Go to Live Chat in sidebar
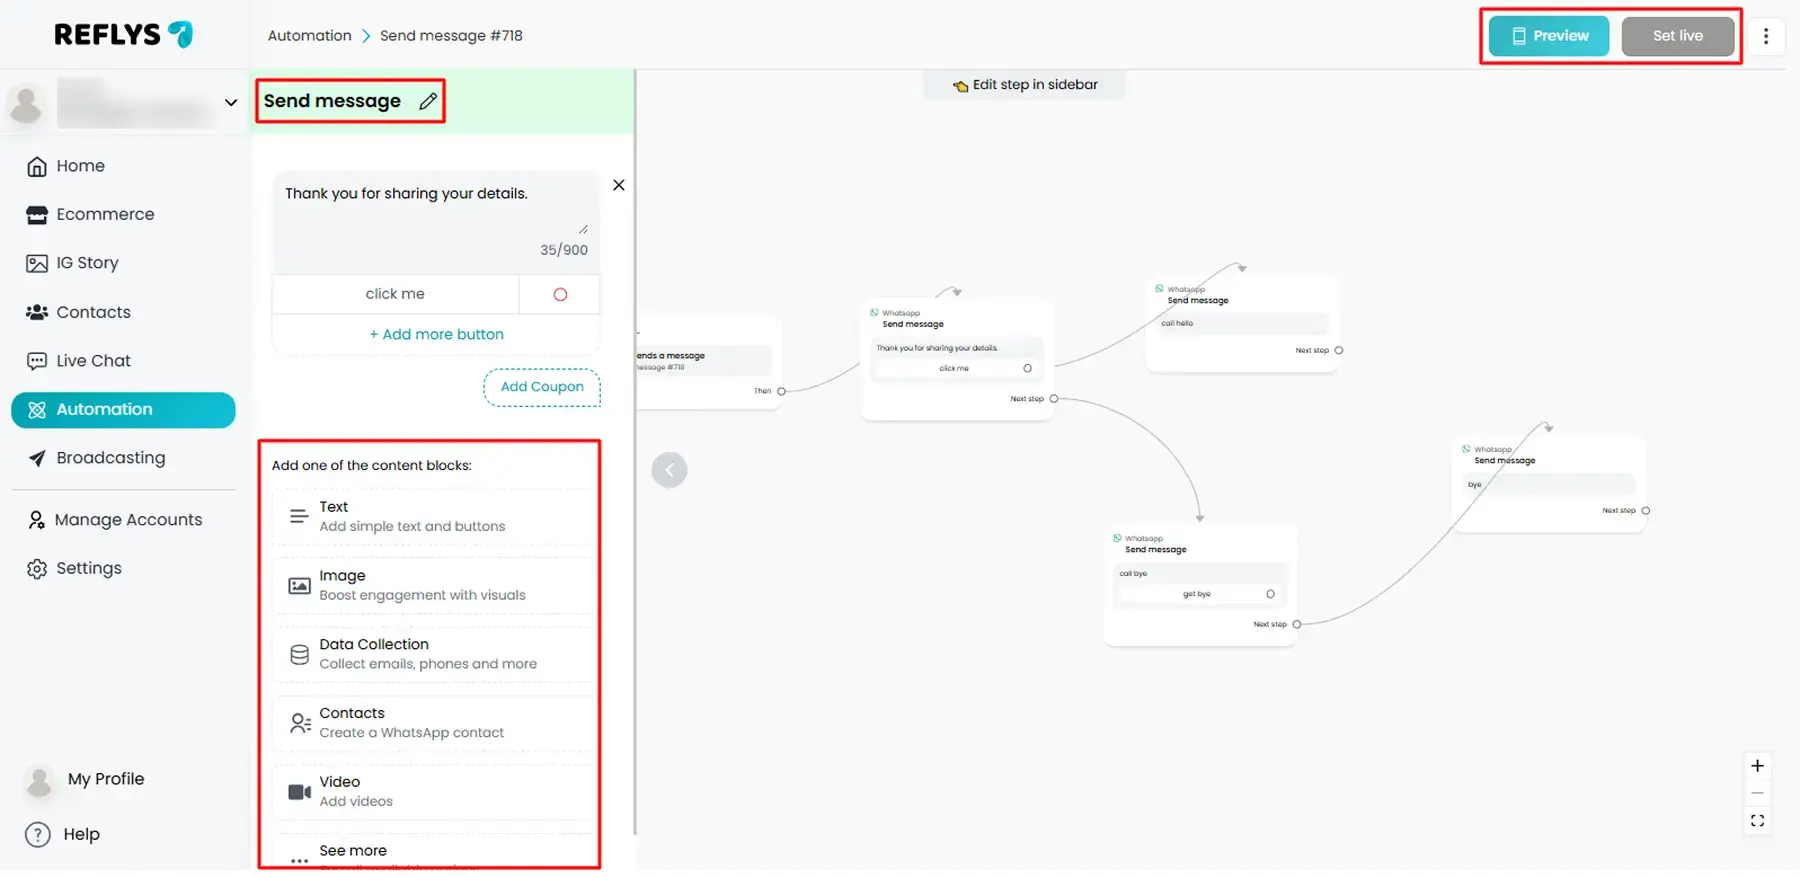Screen dimensions: 1800x876 click(93, 361)
